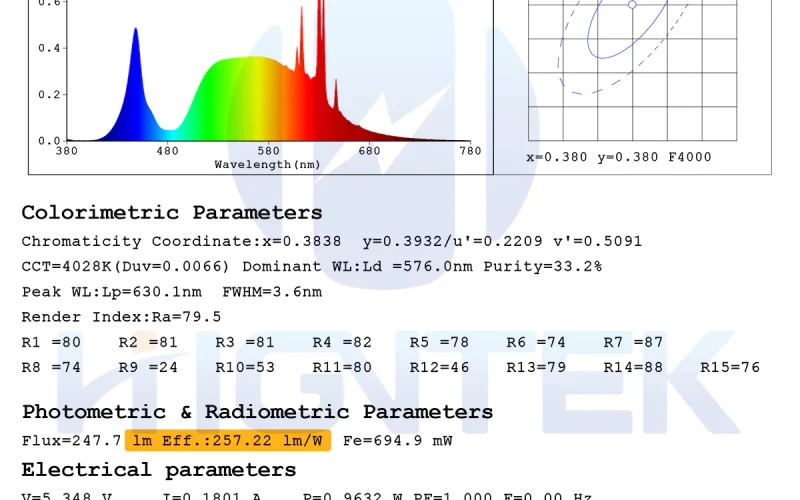Click the 780 tick on wavelength axis
This screenshot has height=500, width=800.
point(470,151)
